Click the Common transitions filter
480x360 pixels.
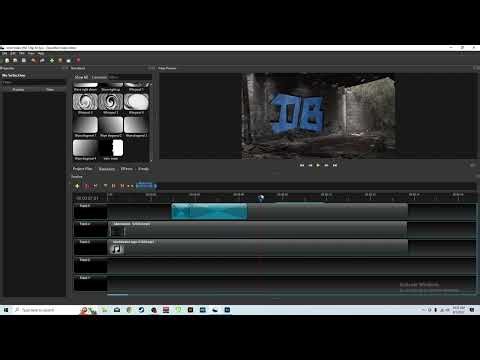(99, 77)
